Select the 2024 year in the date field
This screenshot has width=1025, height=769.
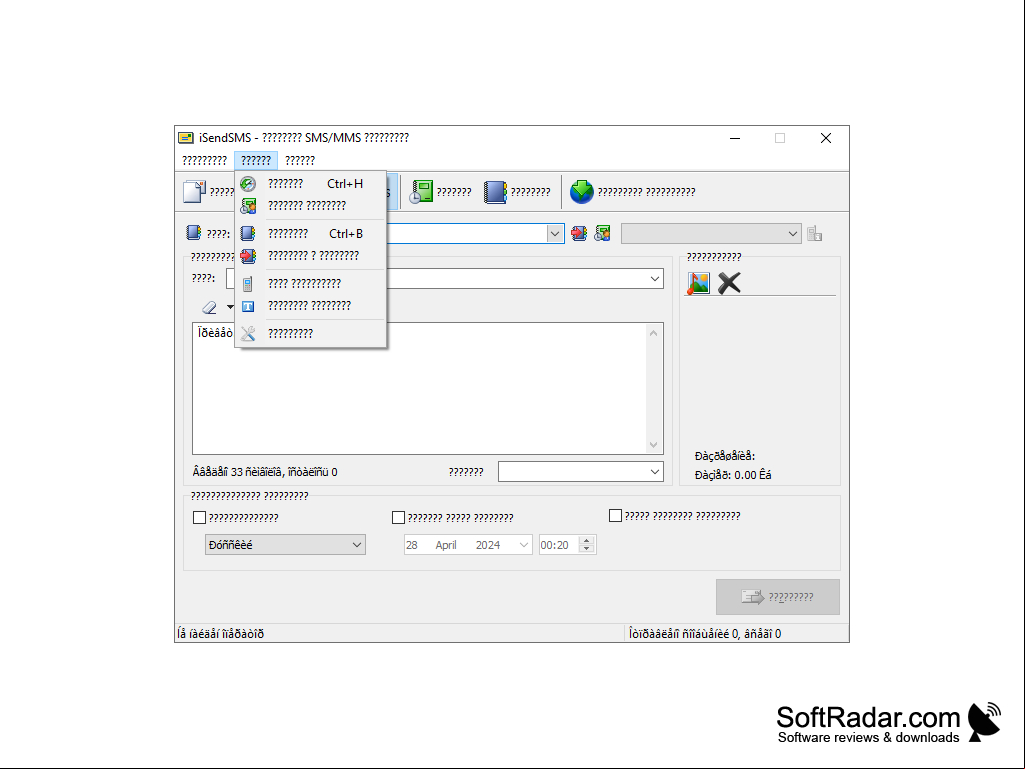[x=488, y=545]
